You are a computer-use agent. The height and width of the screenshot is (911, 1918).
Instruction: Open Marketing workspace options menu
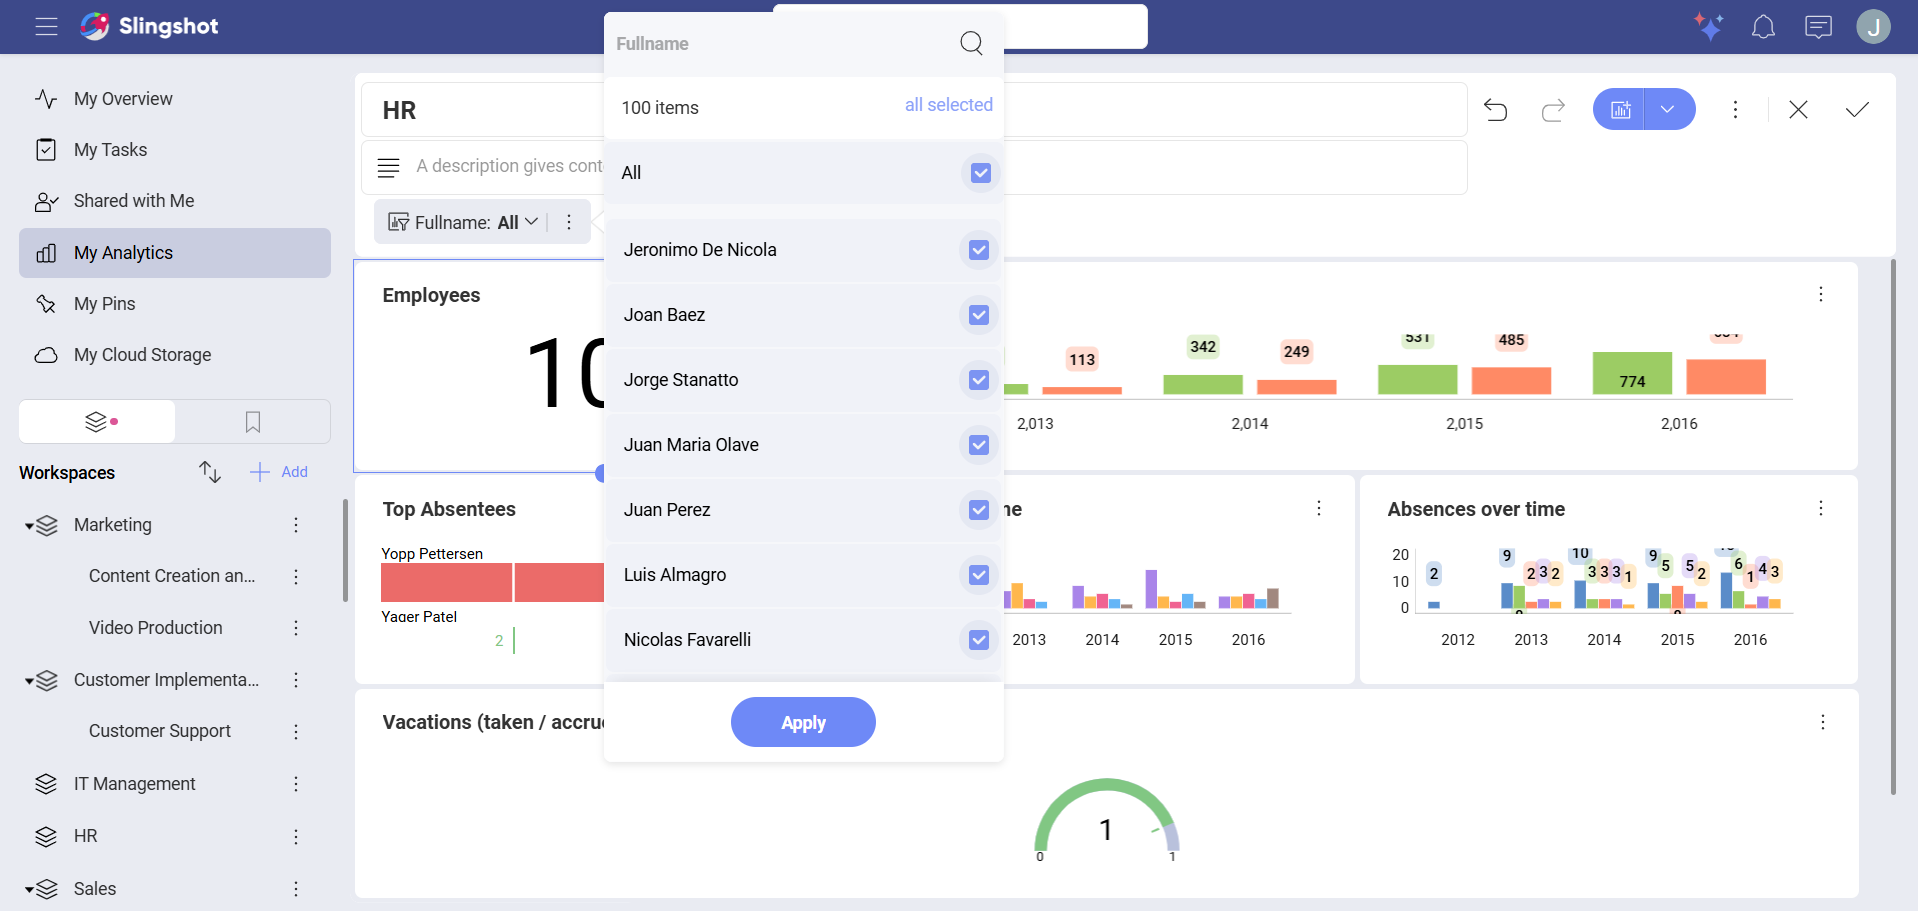[296, 525]
